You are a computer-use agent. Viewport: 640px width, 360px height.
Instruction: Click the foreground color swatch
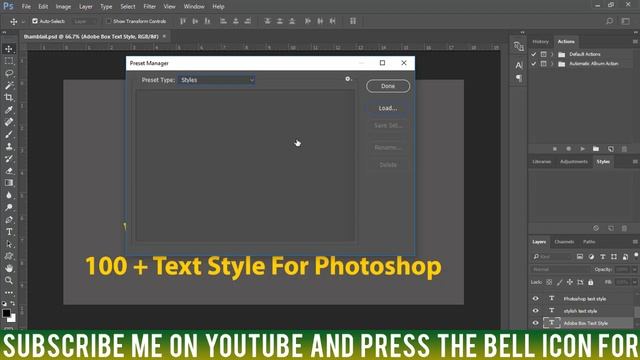click(6, 313)
